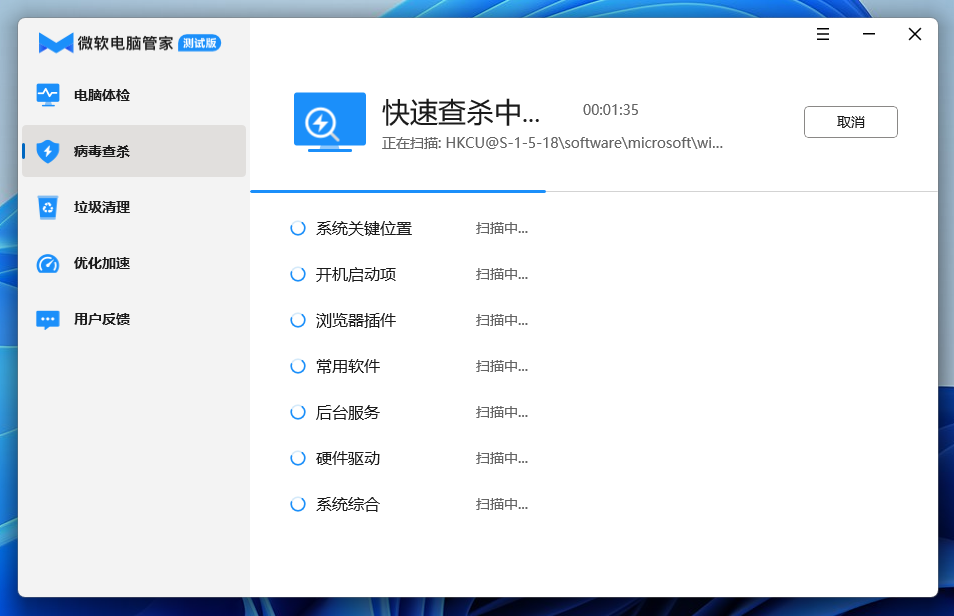Click 扫描中... status for 硬件驱动
Image resolution: width=954 pixels, height=616 pixels.
click(x=501, y=458)
